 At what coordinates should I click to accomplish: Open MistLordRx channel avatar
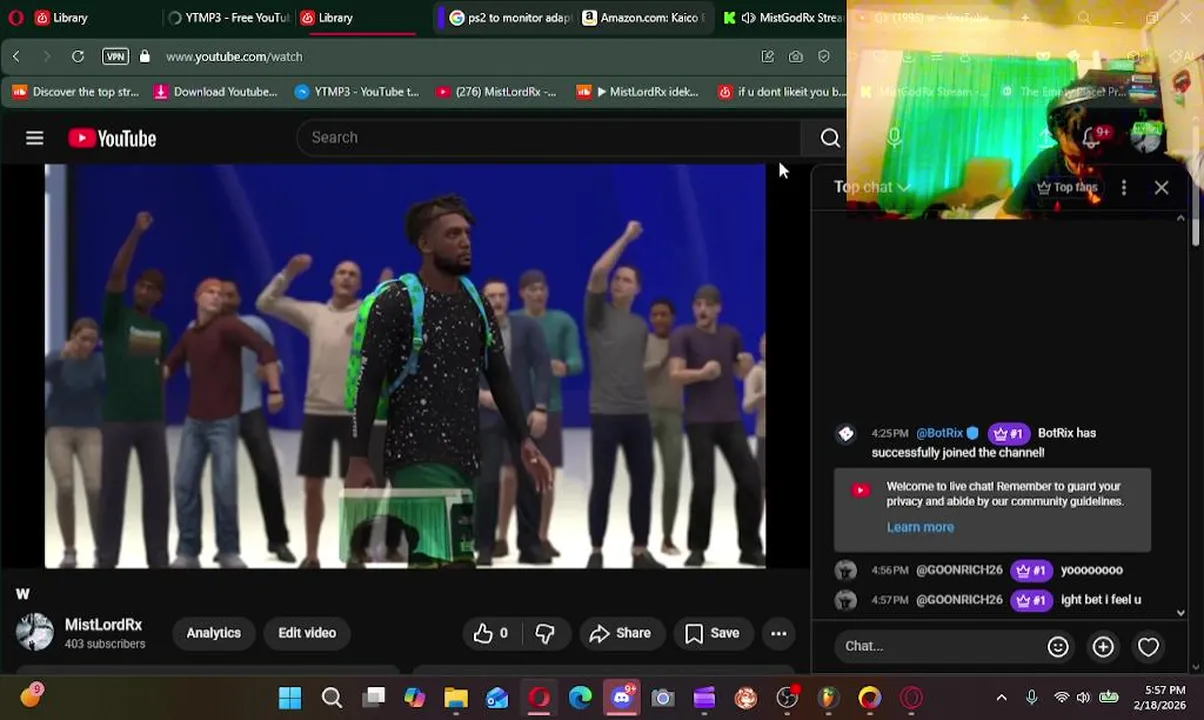[35, 632]
